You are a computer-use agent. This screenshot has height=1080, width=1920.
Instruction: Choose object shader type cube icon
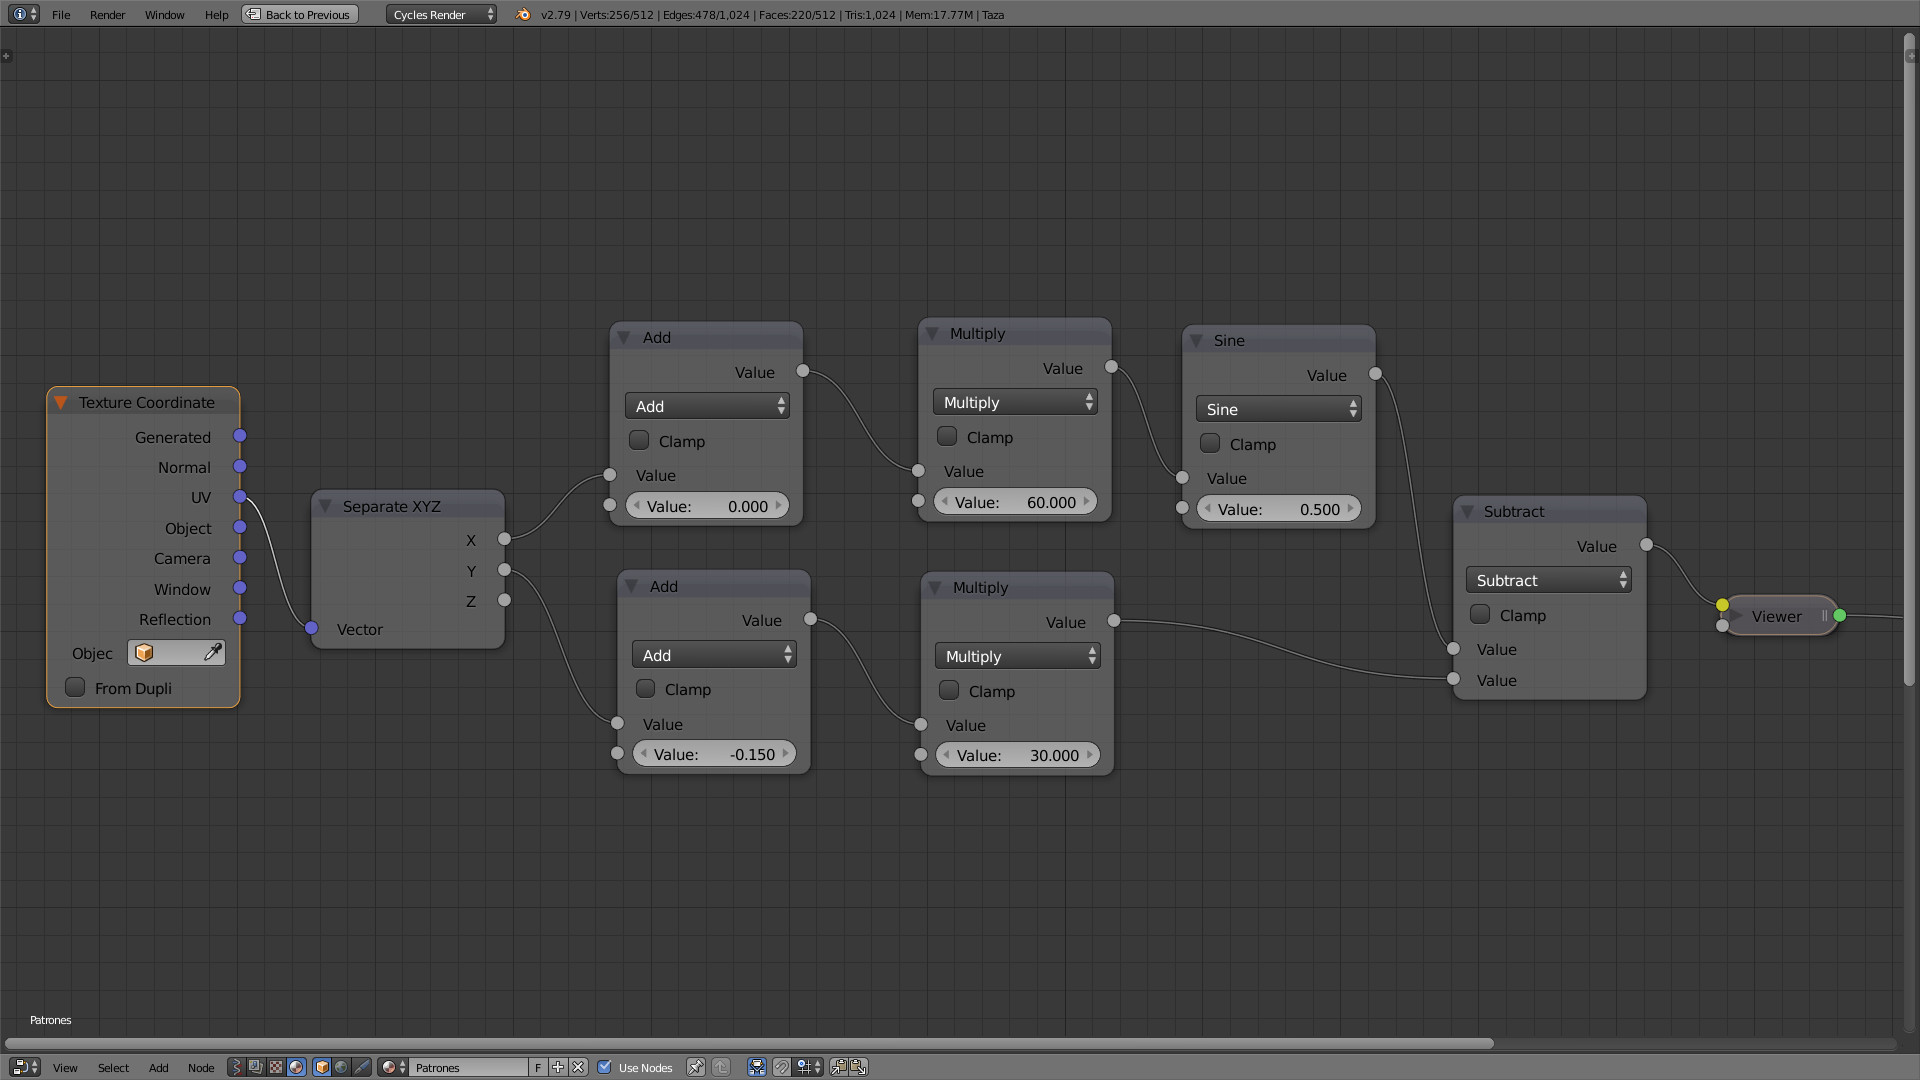(x=322, y=1067)
